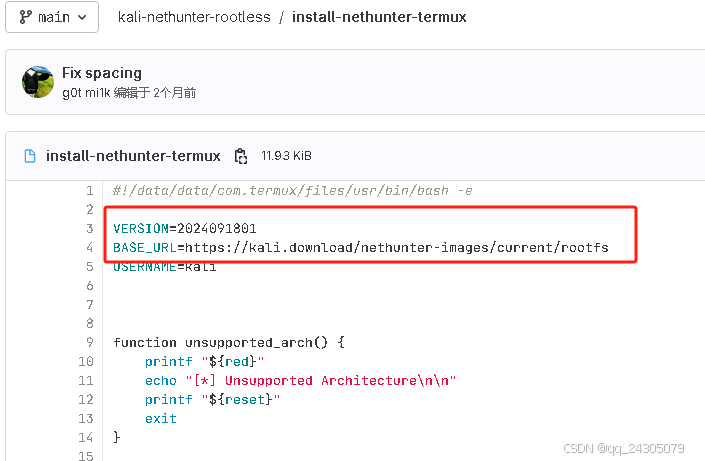Image resolution: width=705 pixels, height=461 pixels.
Task: Click line number 10
Action: point(86,361)
